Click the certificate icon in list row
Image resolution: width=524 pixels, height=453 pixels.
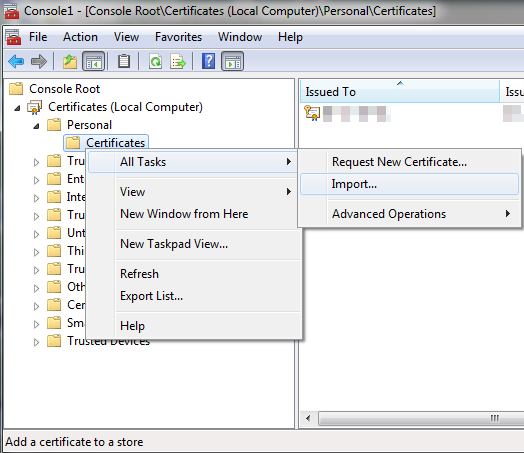tap(312, 113)
